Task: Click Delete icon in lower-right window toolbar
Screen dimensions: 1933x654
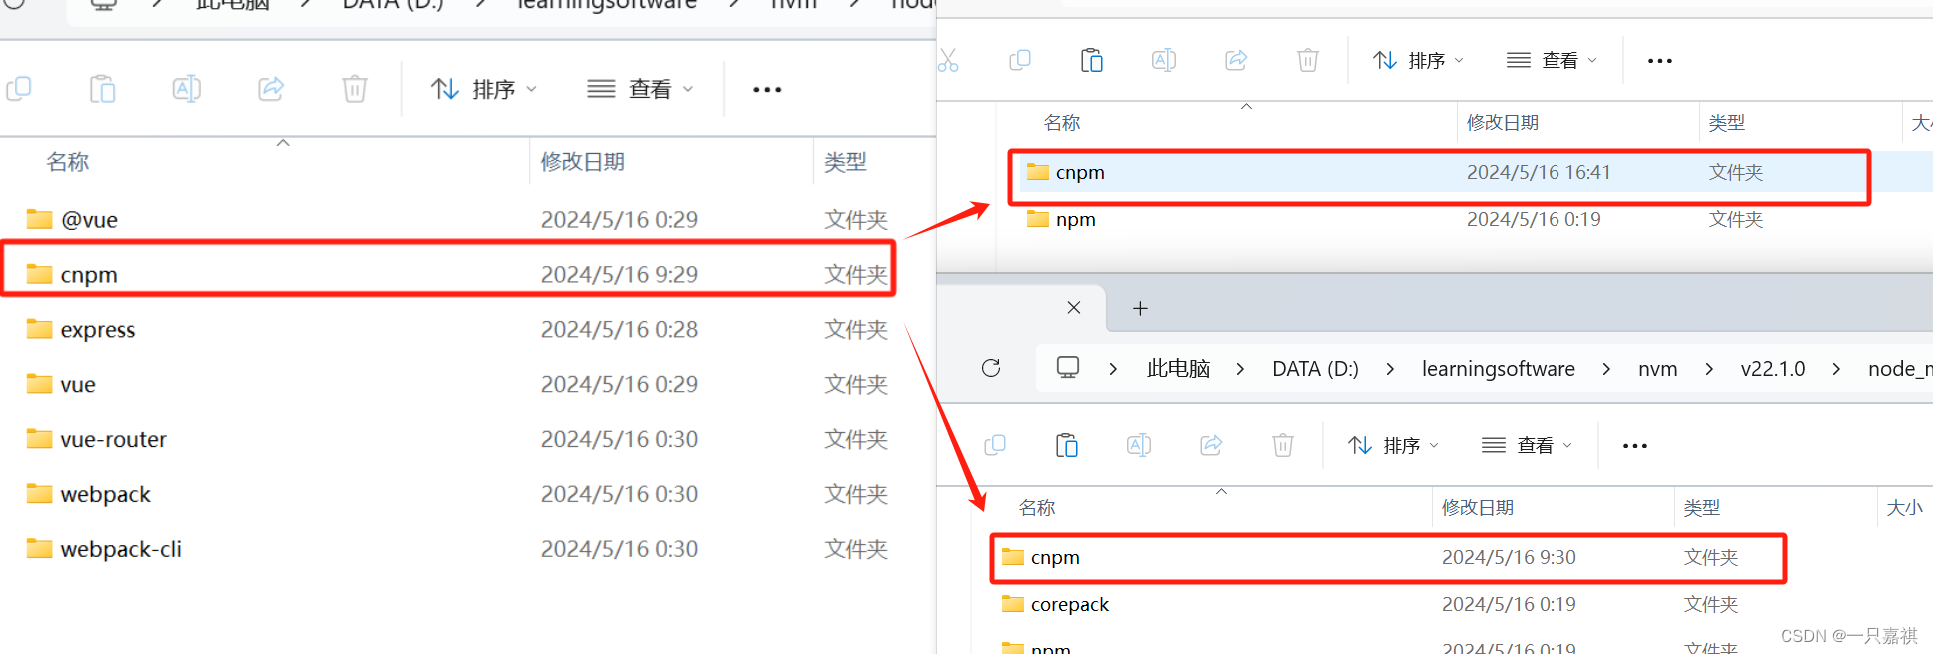Action: coord(1283,445)
